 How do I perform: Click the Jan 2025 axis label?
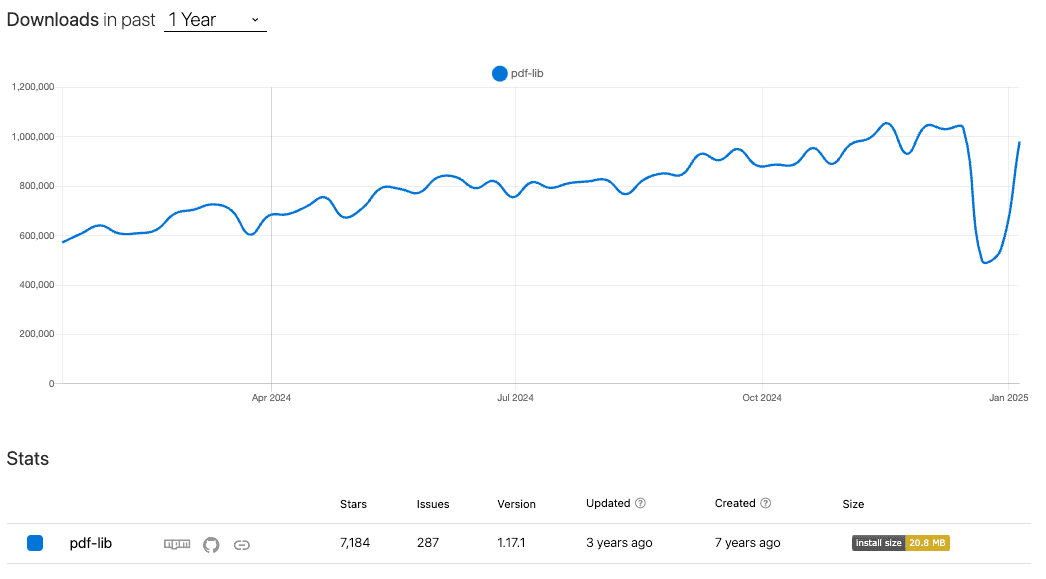tap(1009, 398)
